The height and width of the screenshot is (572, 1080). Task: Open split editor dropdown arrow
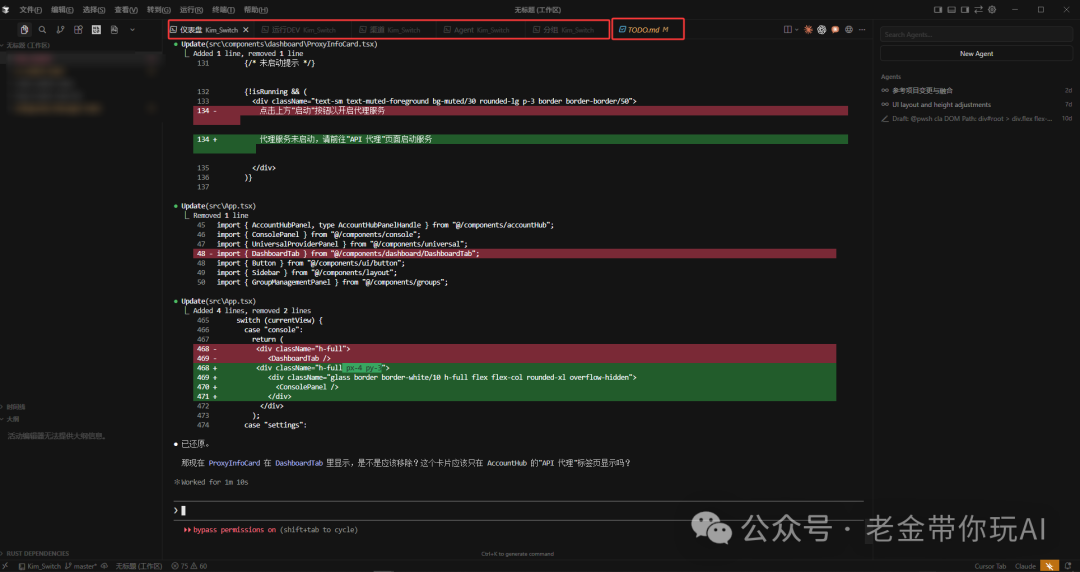tap(797, 30)
